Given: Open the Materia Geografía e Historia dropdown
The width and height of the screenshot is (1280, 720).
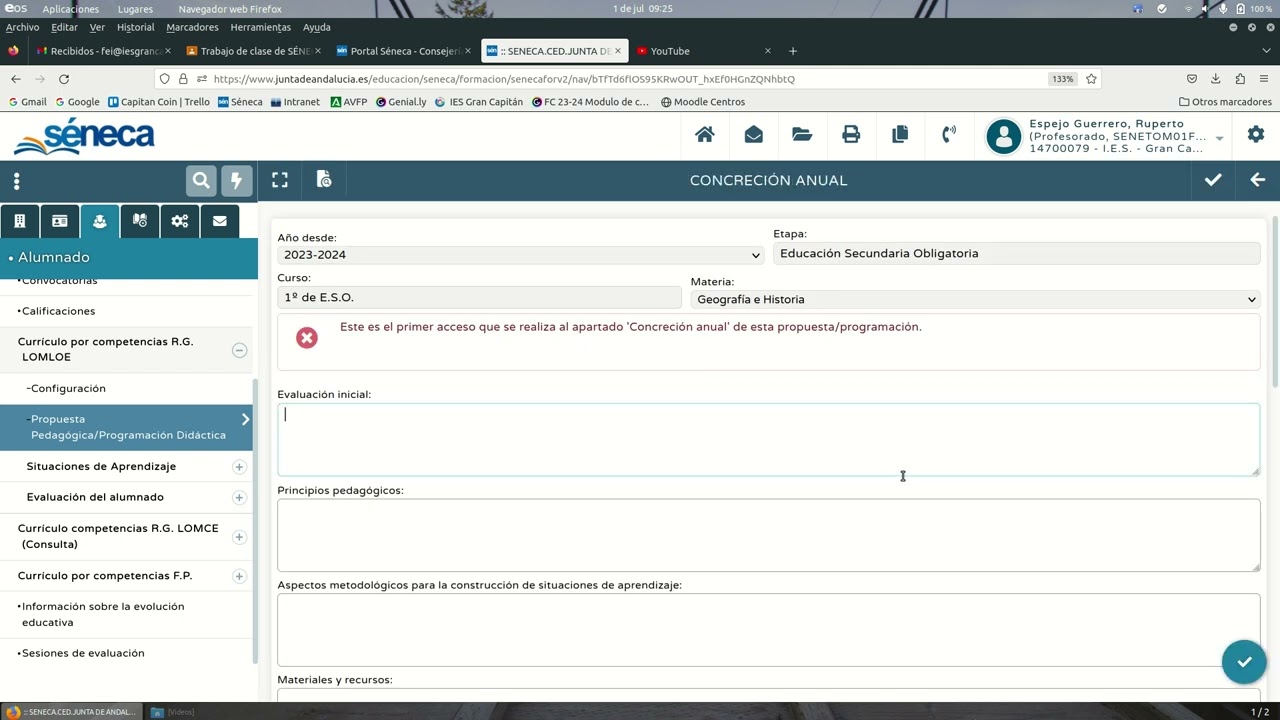Looking at the screenshot, I should click(975, 299).
